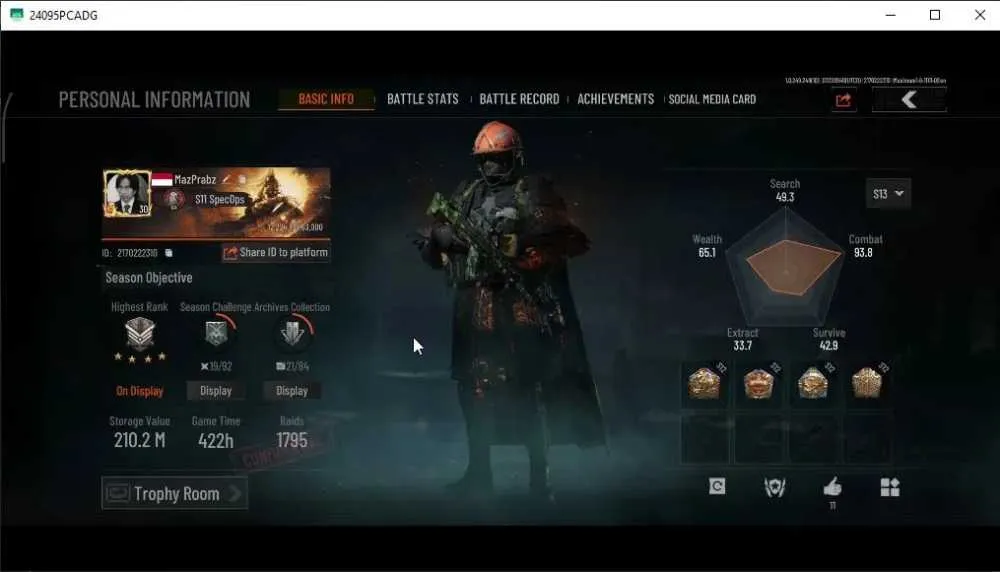
Task: Open the Social Media Card tab
Action: pyautogui.click(x=712, y=99)
